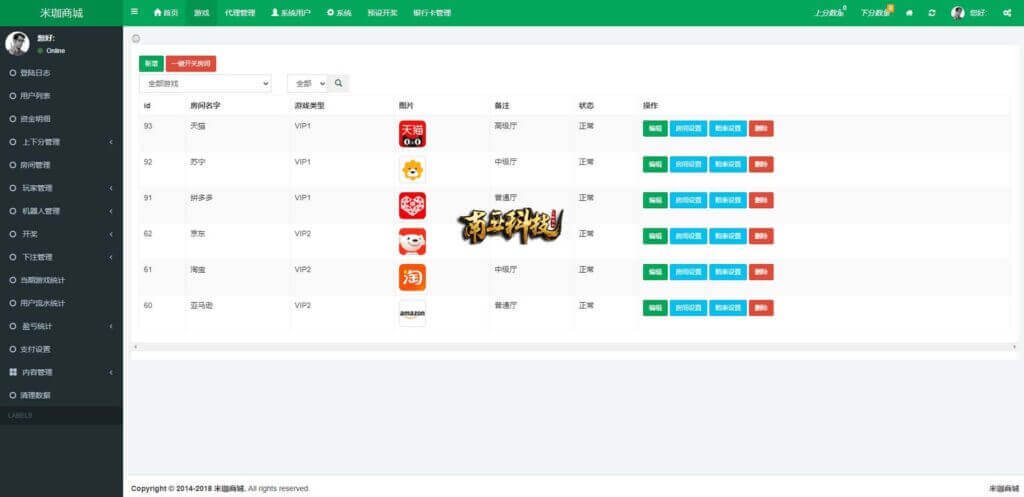Open 房间管理 in the sidebar
This screenshot has width=1024, height=497.
click(x=36, y=165)
